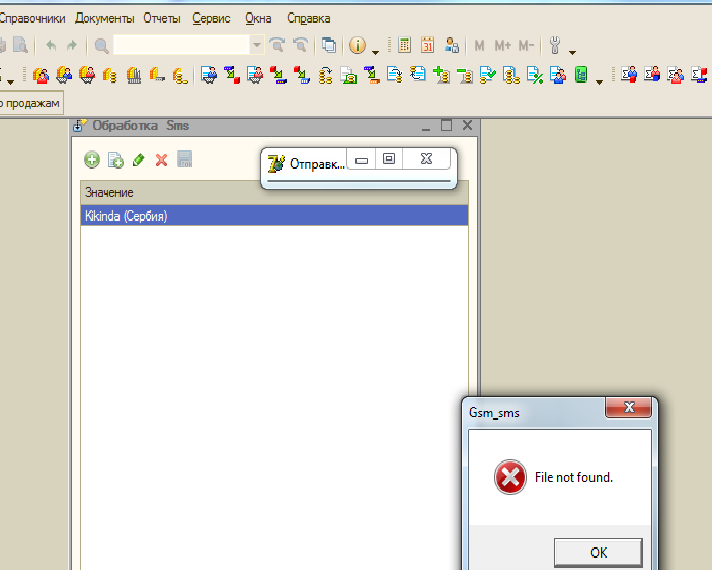Click the document with green checkmark icon
This screenshot has width=712, height=570.
[488, 75]
